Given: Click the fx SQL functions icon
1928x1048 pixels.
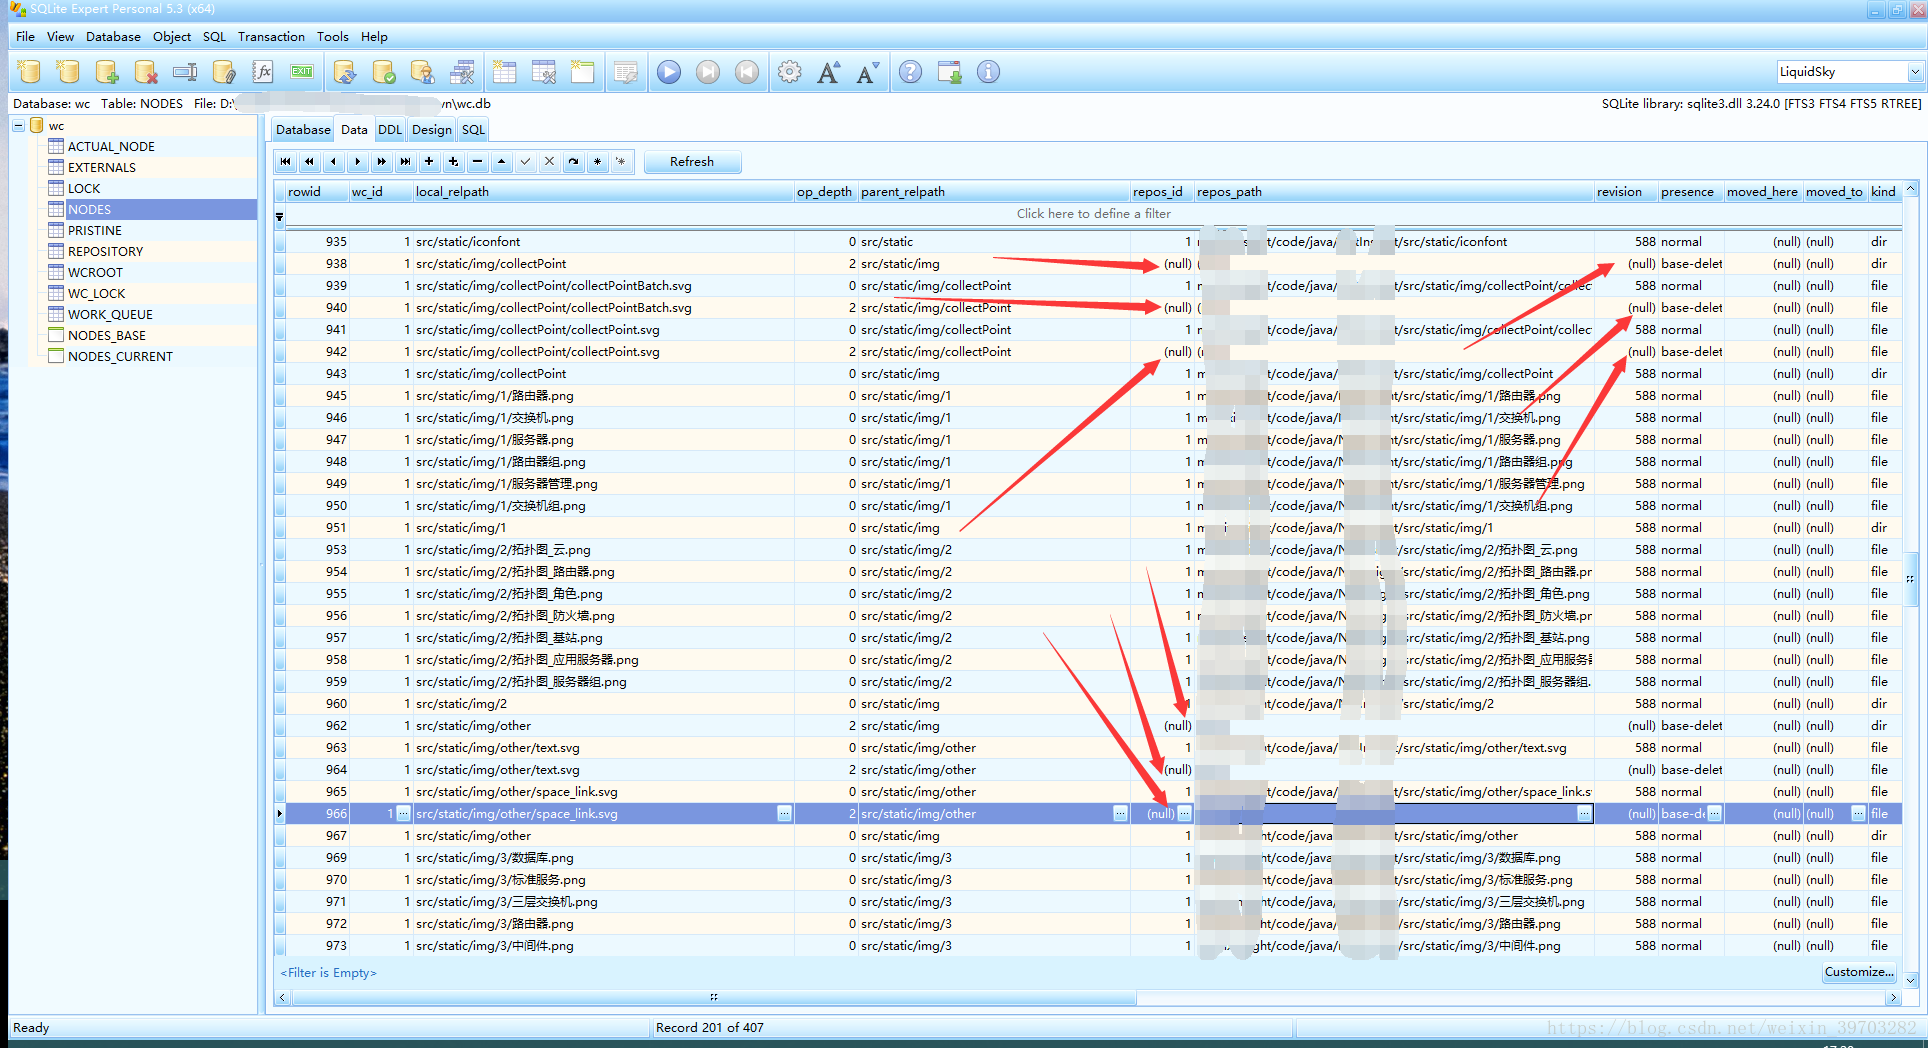Looking at the screenshot, I should coord(263,72).
